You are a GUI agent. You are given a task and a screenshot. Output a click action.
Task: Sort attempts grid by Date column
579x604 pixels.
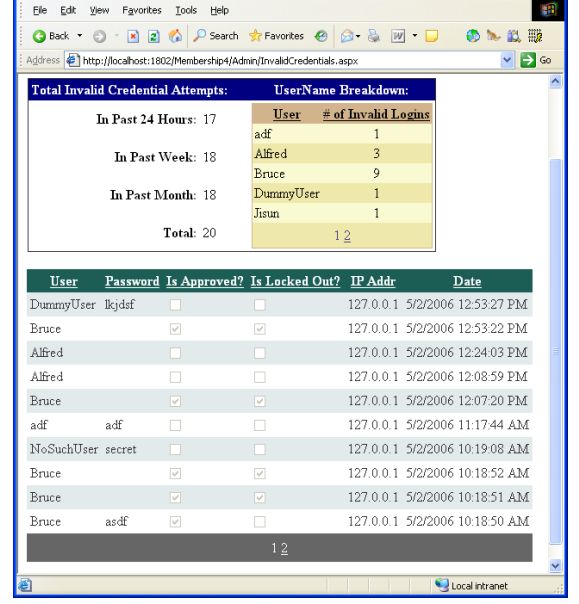click(x=467, y=281)
